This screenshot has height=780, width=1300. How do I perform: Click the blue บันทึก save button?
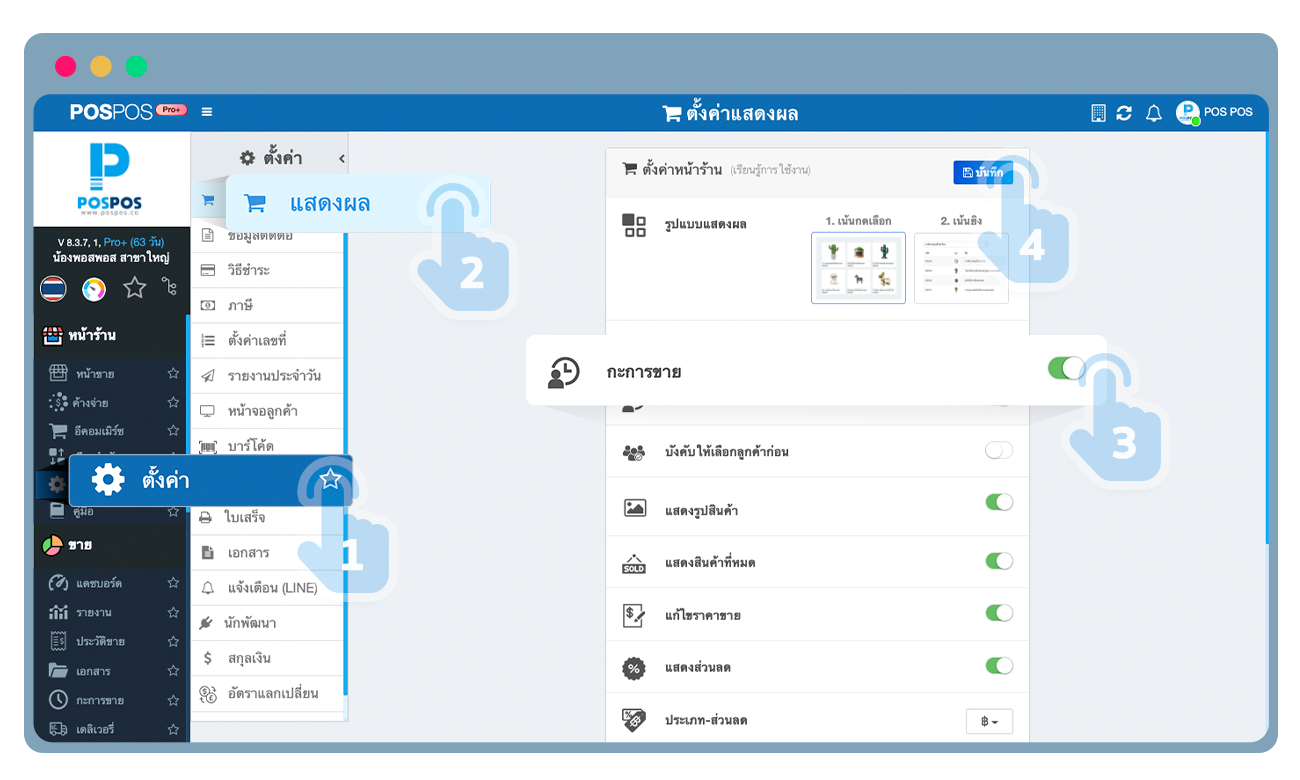point(982,172)
